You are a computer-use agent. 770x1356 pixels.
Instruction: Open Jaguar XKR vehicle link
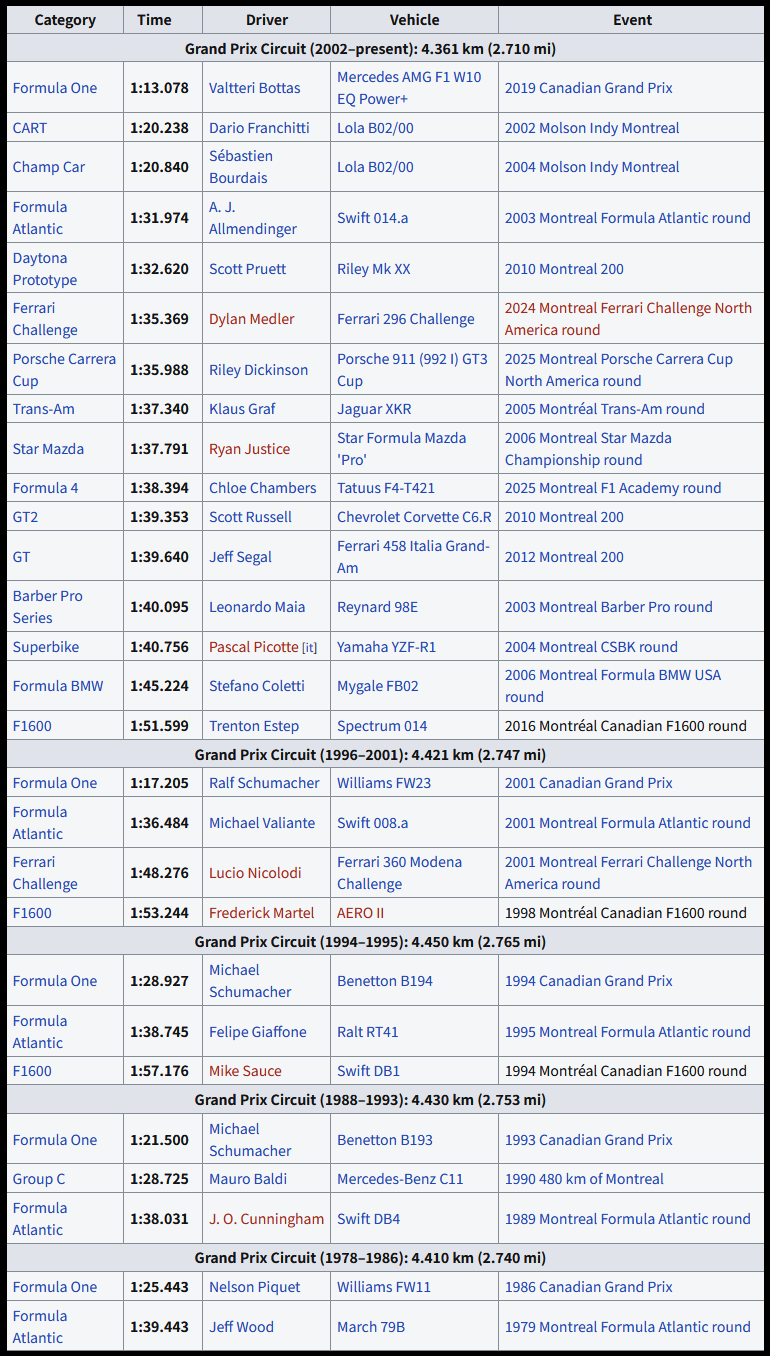(x=374, y=409)
